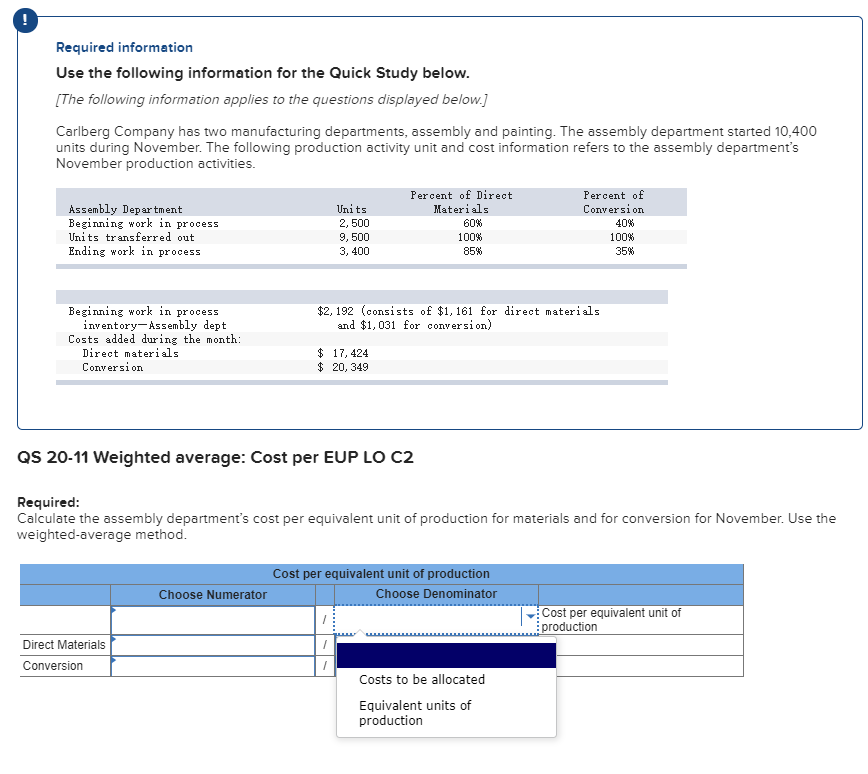Click the 'Required:' bold label
The width and height of the screenshot is (868, 774).
48,502
